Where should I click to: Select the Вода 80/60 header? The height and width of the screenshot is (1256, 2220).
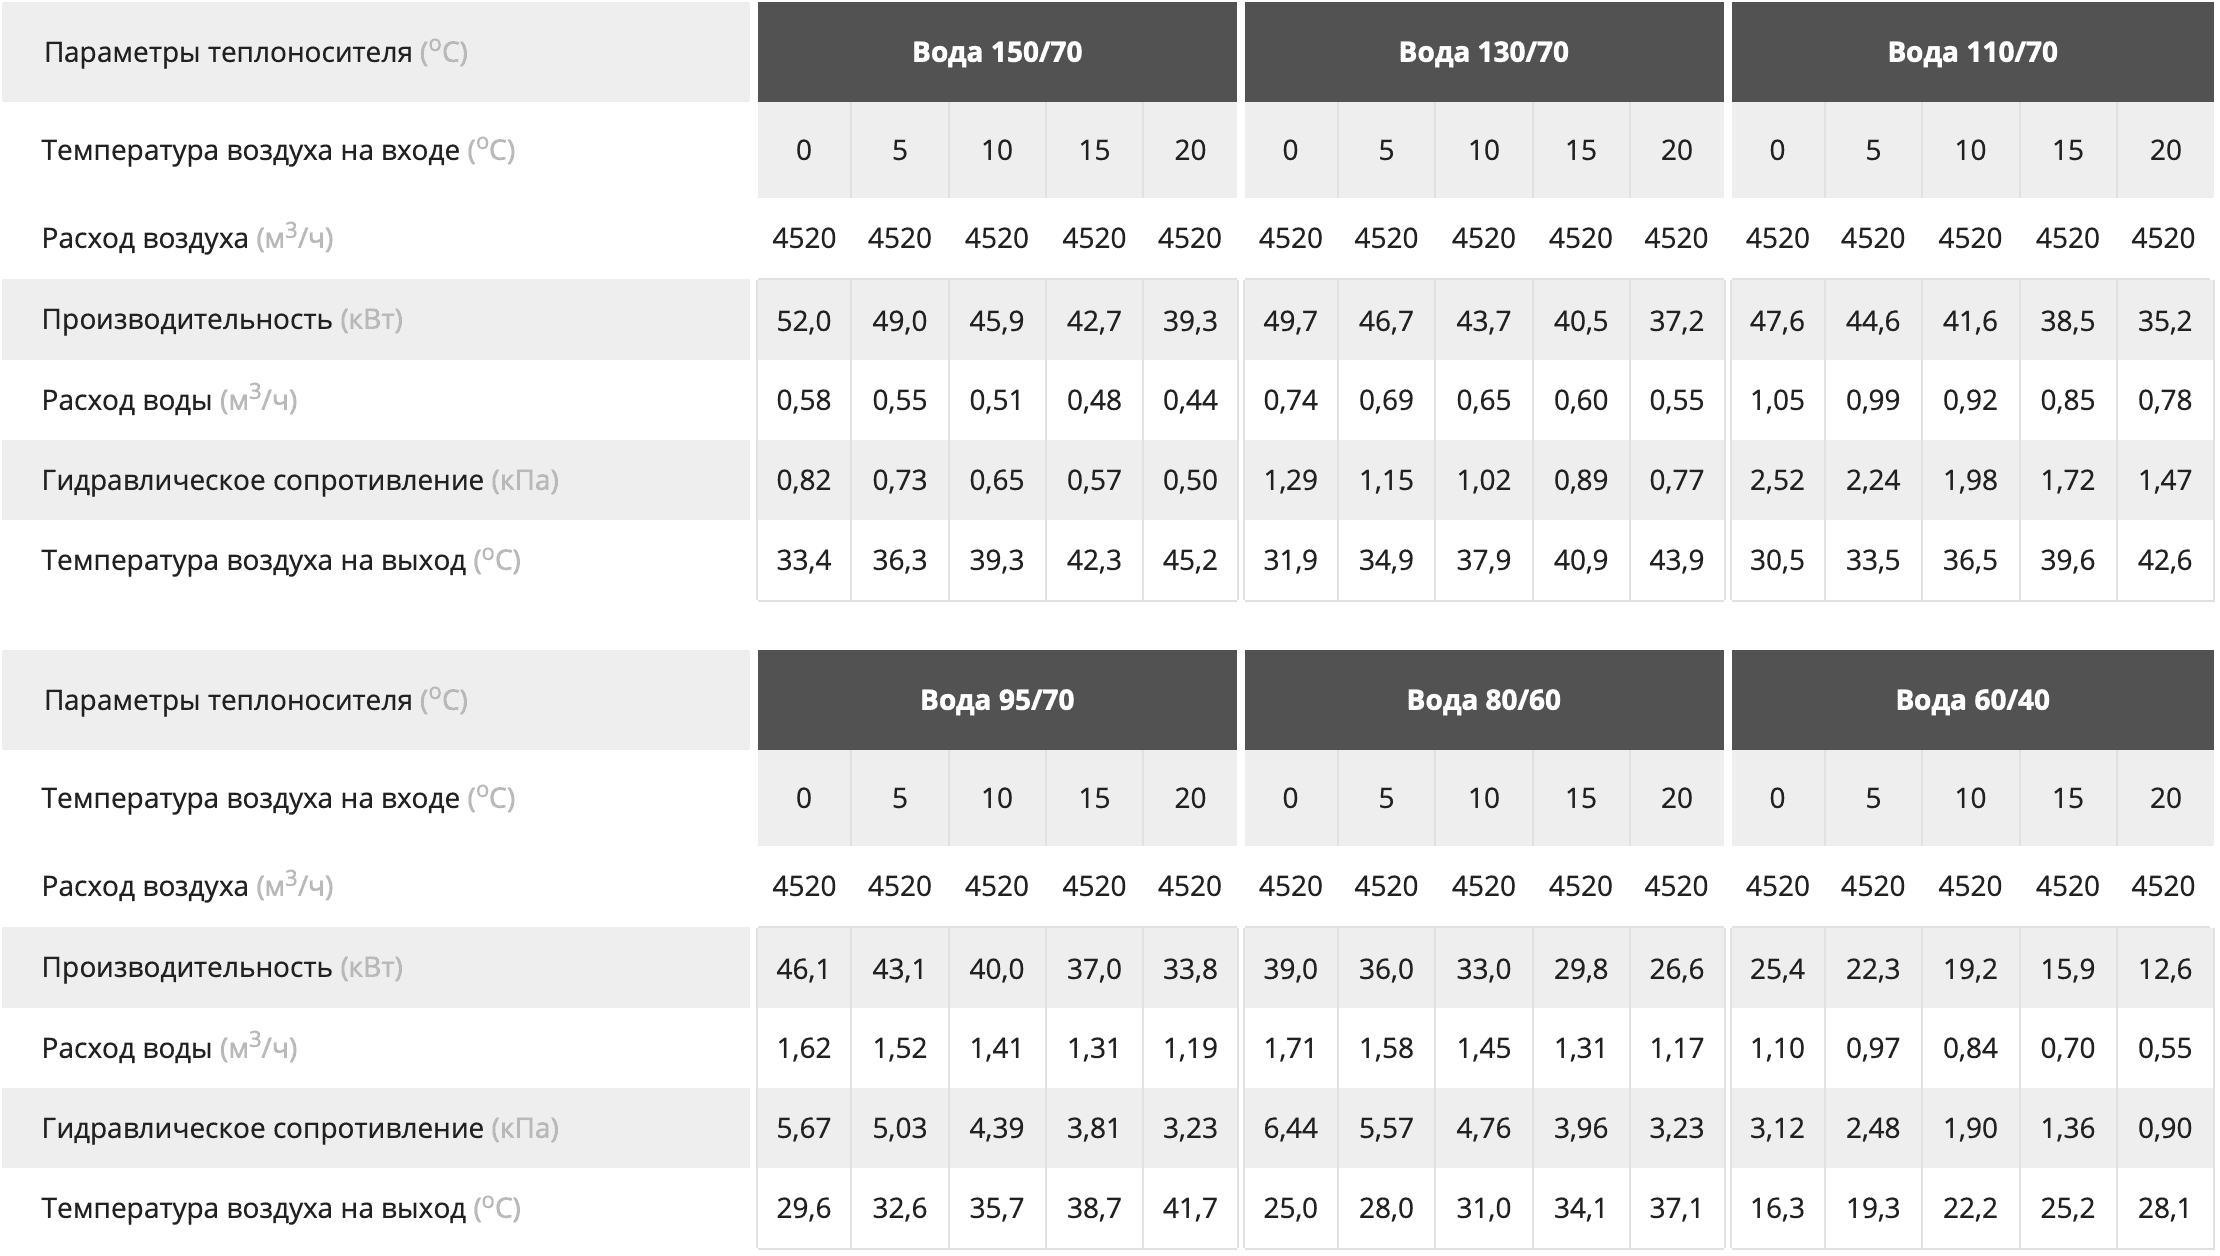pyautogui.click(x=1484, y=700)
